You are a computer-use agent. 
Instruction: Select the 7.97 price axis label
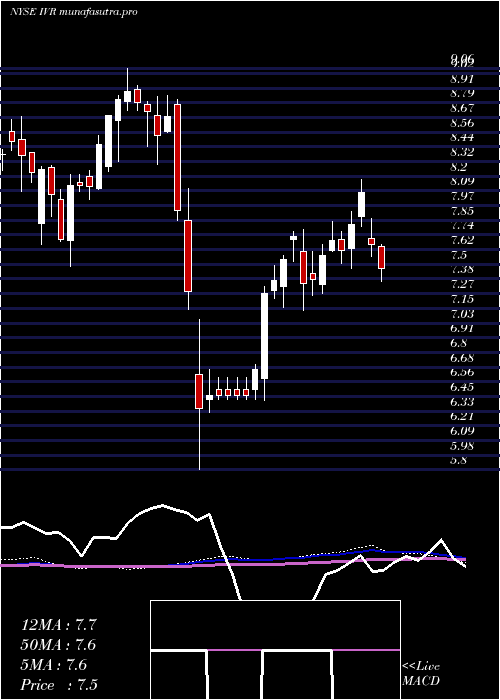[462, 196]
